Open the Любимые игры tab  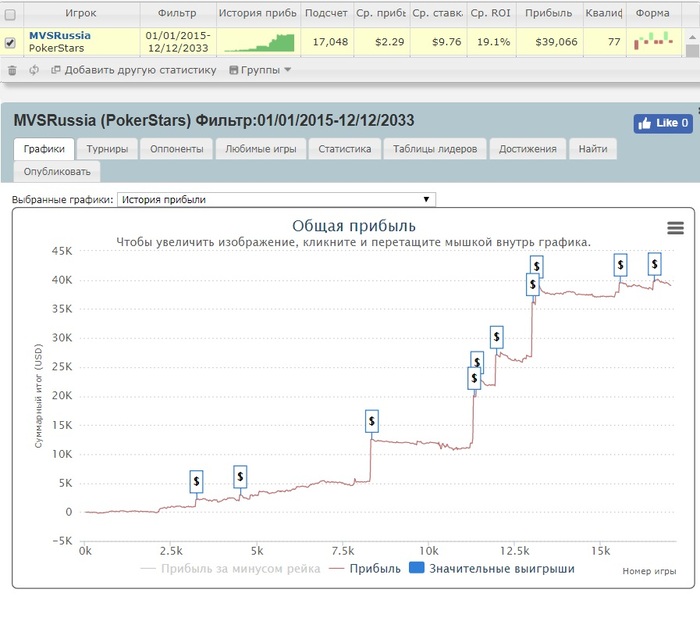(261, 149)
